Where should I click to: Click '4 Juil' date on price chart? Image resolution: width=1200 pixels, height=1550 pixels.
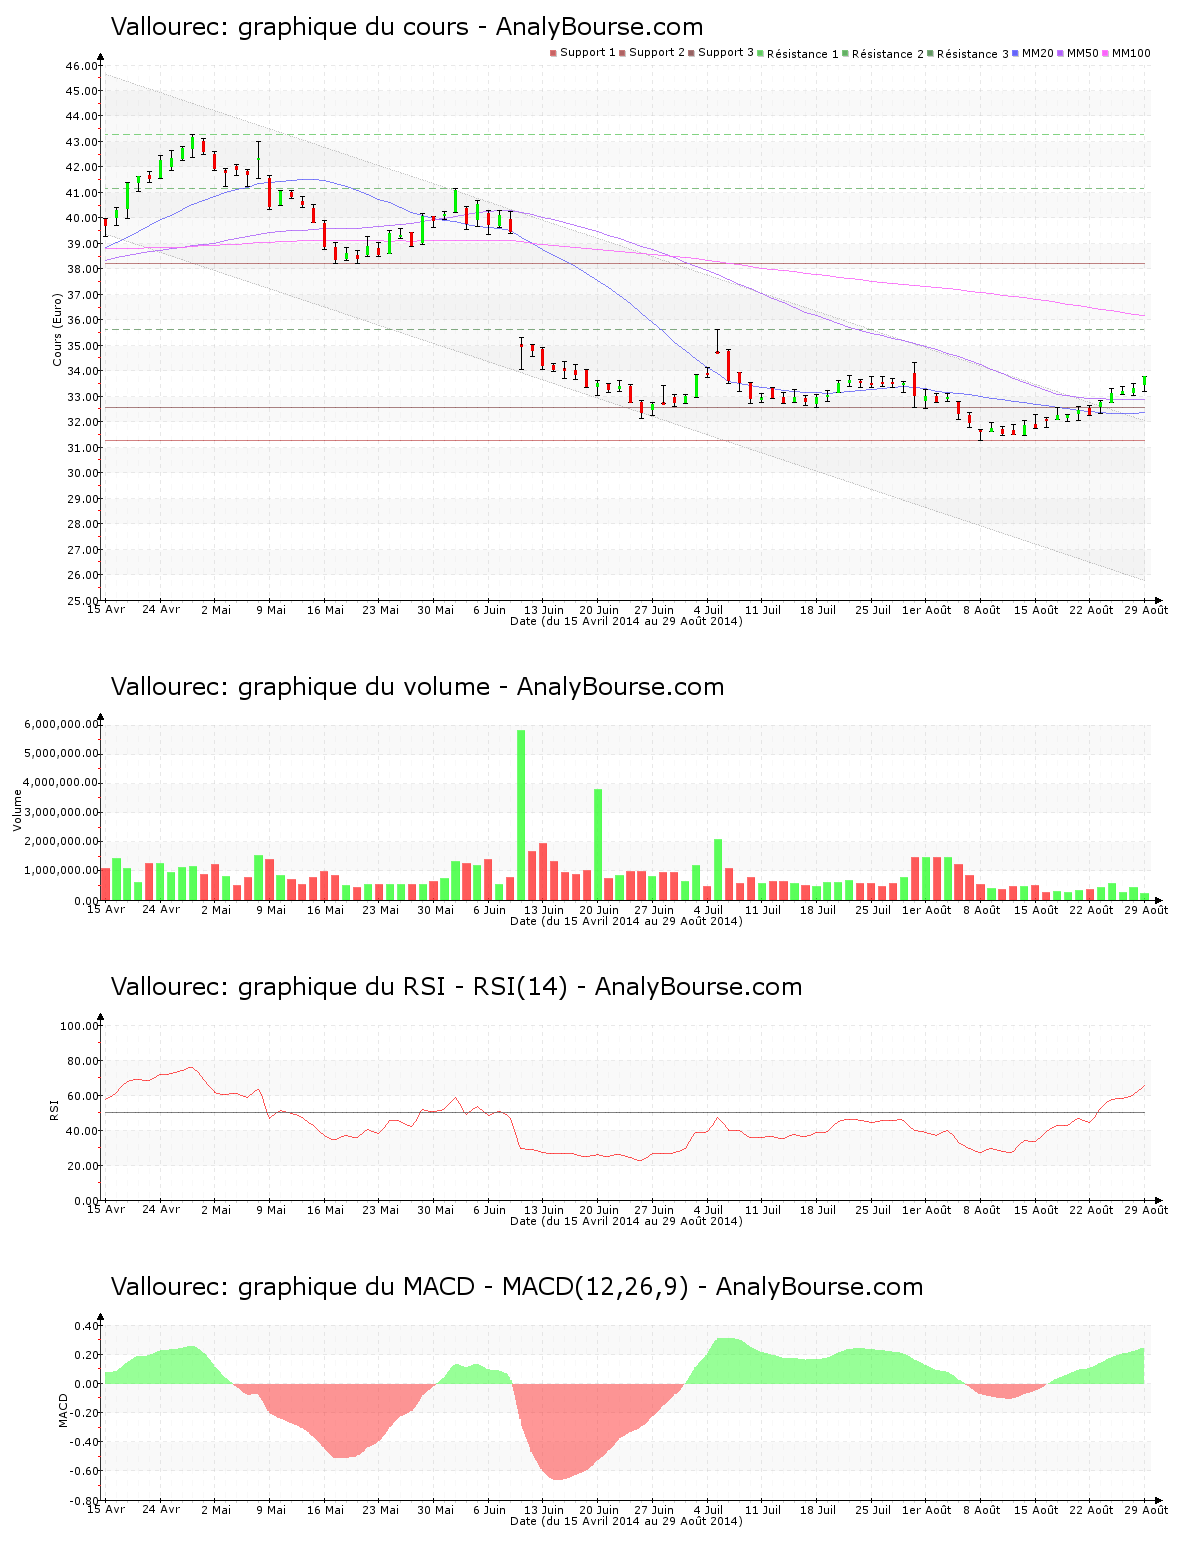708,610
